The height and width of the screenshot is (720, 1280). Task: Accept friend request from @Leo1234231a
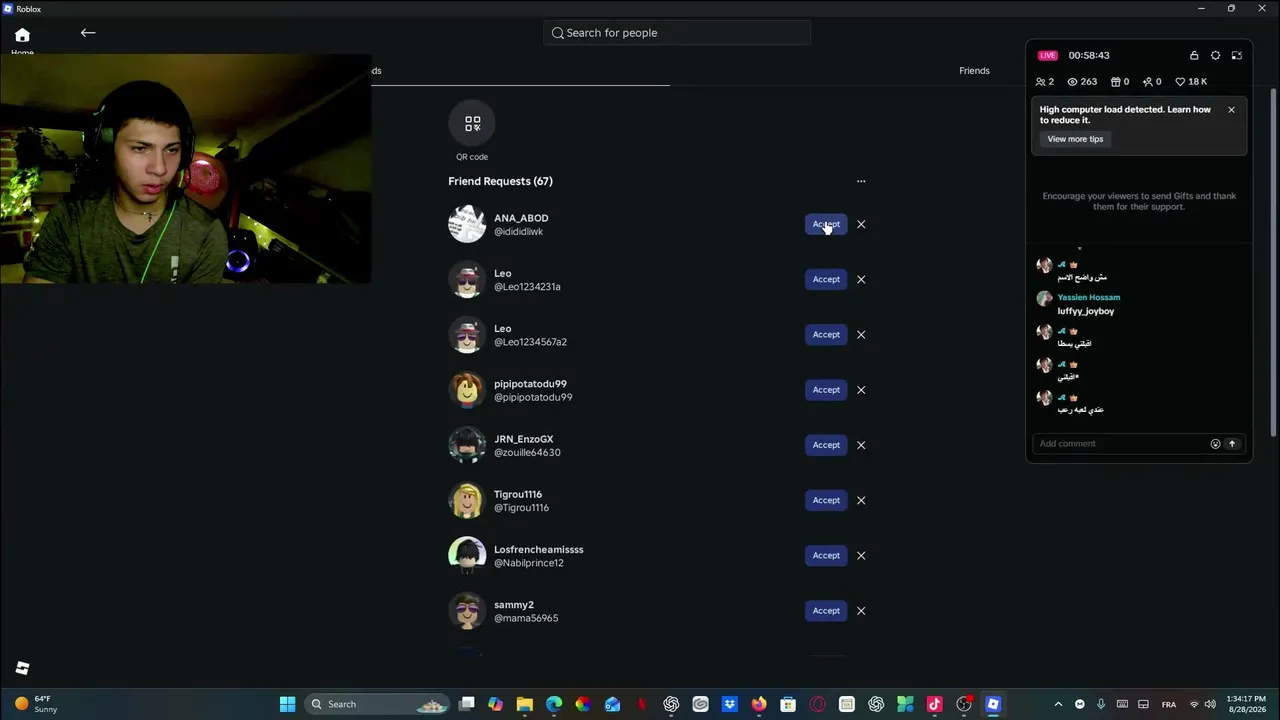(x=826, y=279)
